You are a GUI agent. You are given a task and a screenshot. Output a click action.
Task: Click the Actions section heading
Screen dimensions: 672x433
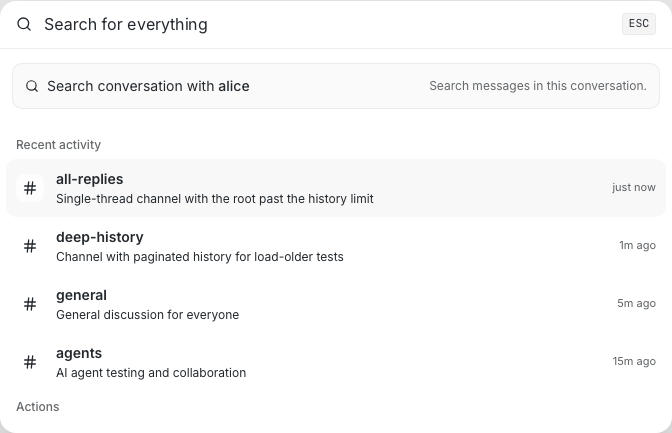click(38, 407)
